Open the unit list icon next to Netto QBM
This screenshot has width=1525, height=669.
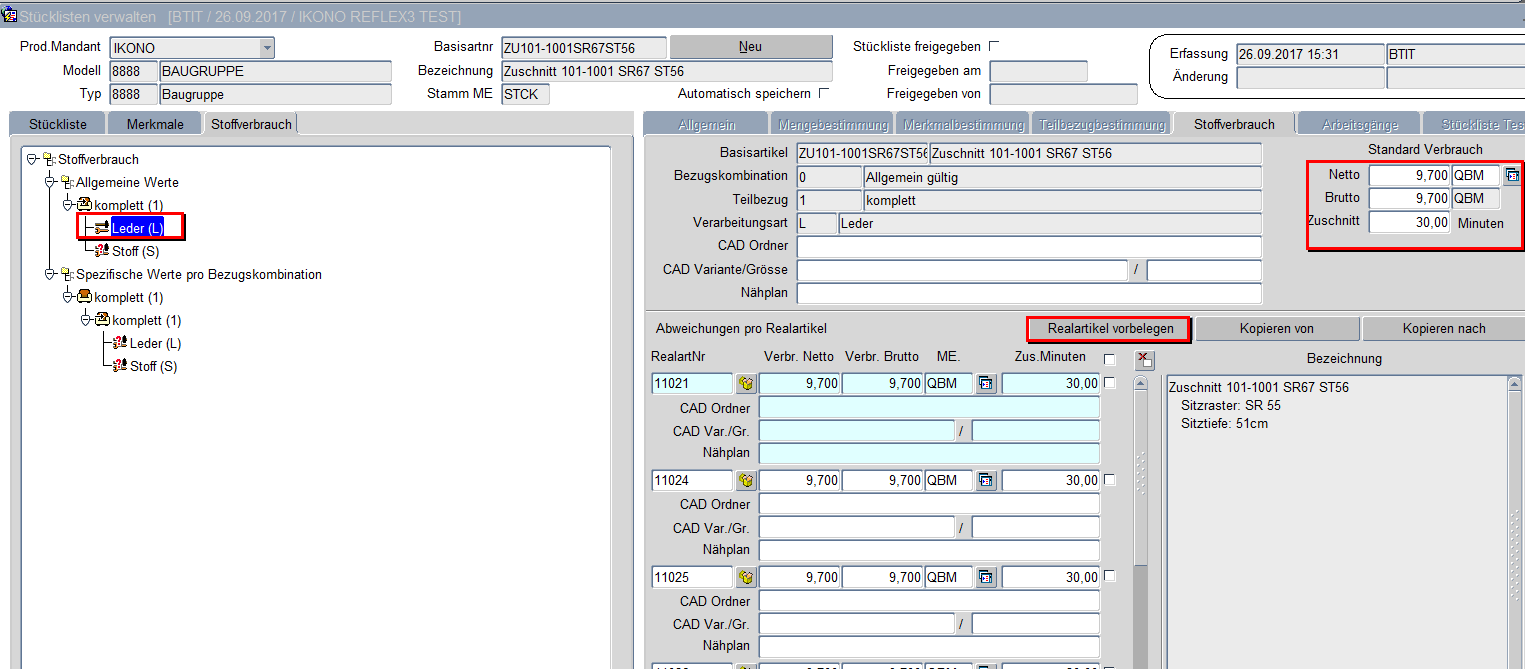(x=1512, y=175)
